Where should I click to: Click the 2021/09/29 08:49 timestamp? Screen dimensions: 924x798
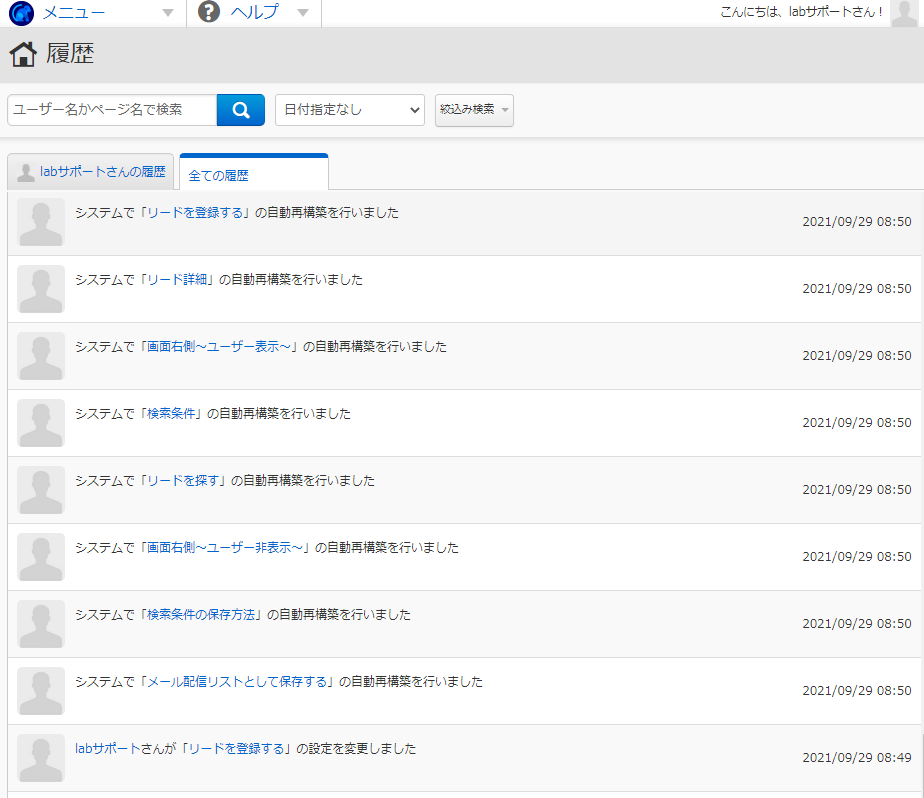857,757
